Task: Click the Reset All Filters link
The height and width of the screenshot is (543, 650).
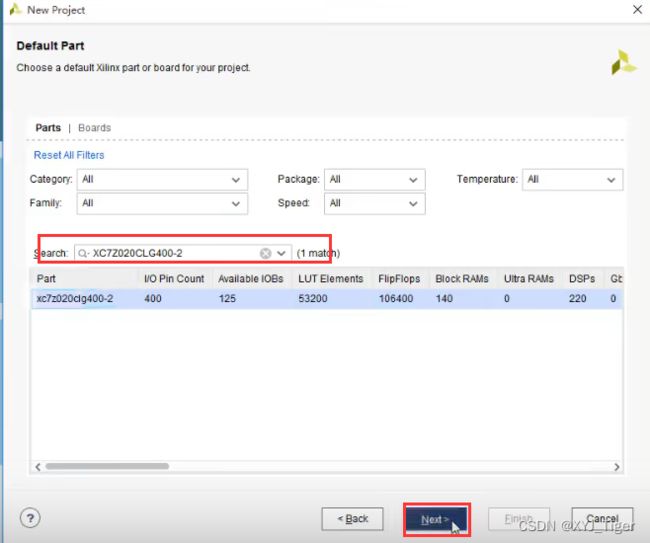Action: [69, 155]
